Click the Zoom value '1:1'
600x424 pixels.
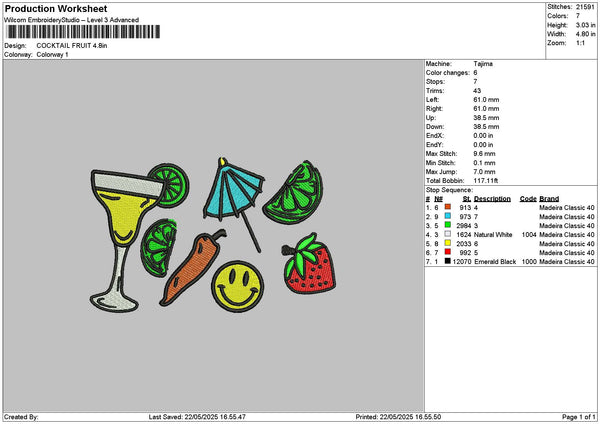point(580,43)
